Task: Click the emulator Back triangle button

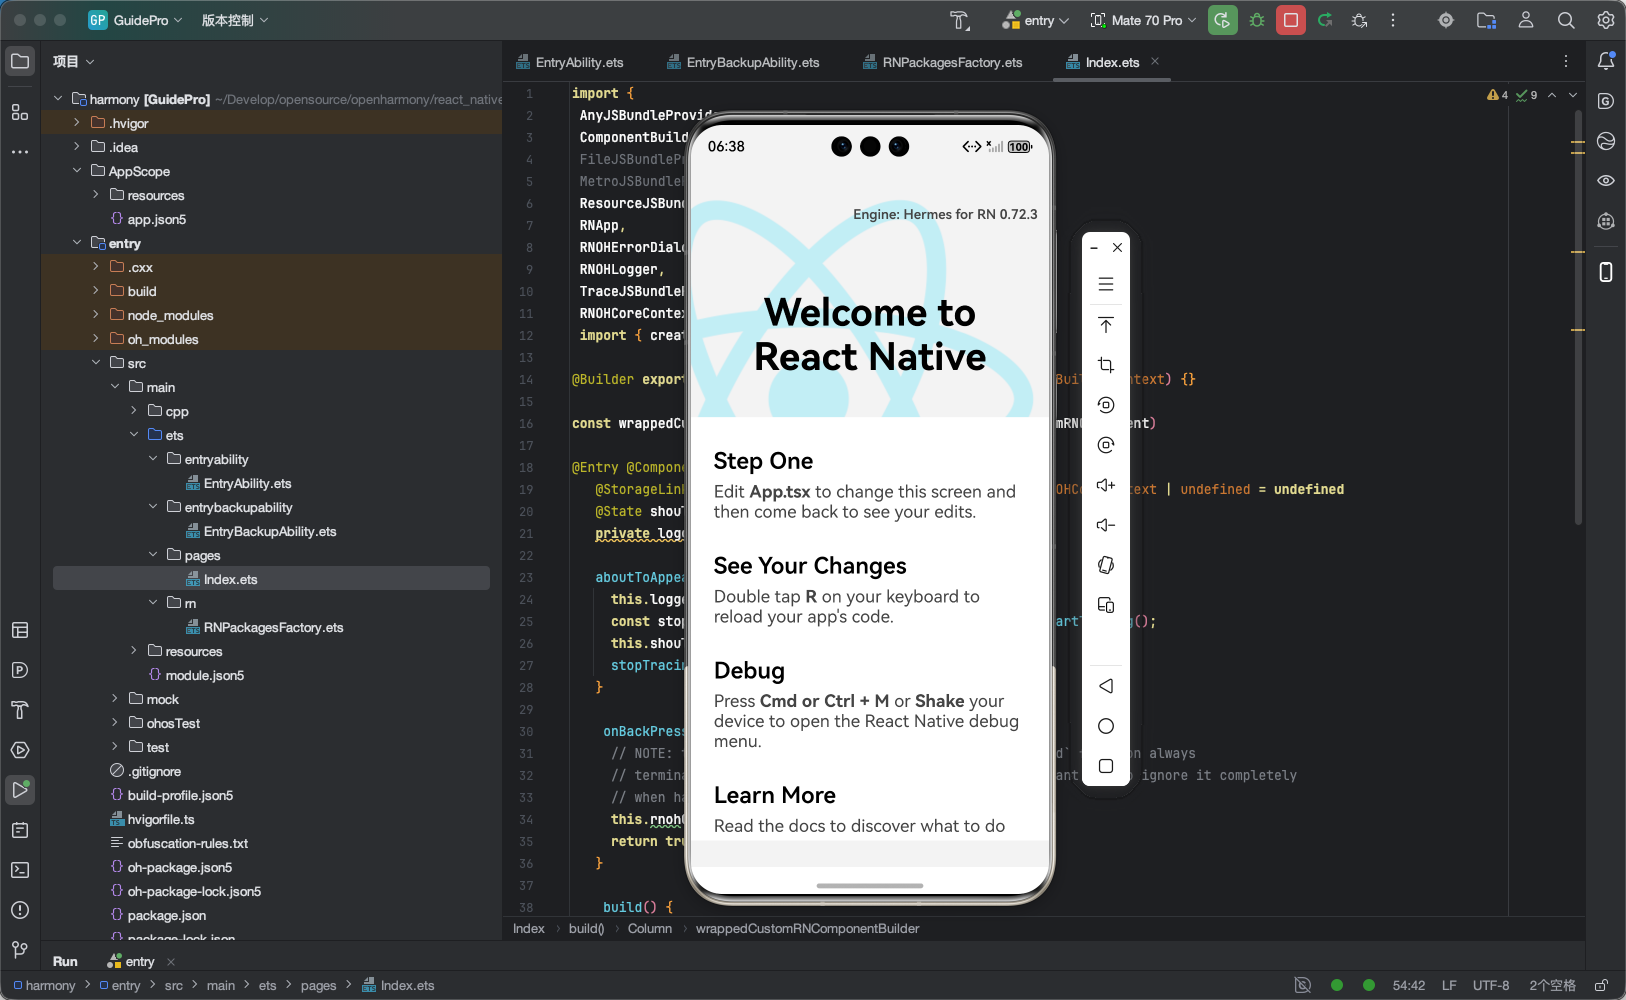Action: coord(1106,686)
